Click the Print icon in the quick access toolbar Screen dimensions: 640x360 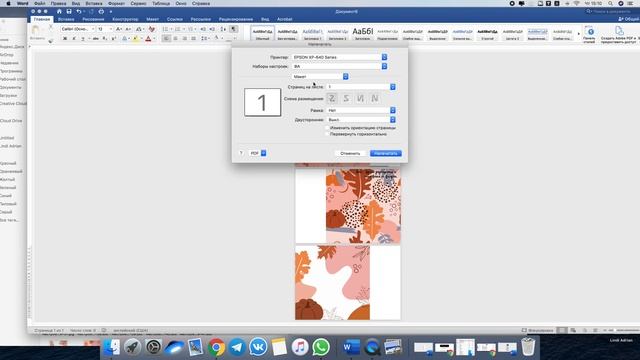click(101, 11)
